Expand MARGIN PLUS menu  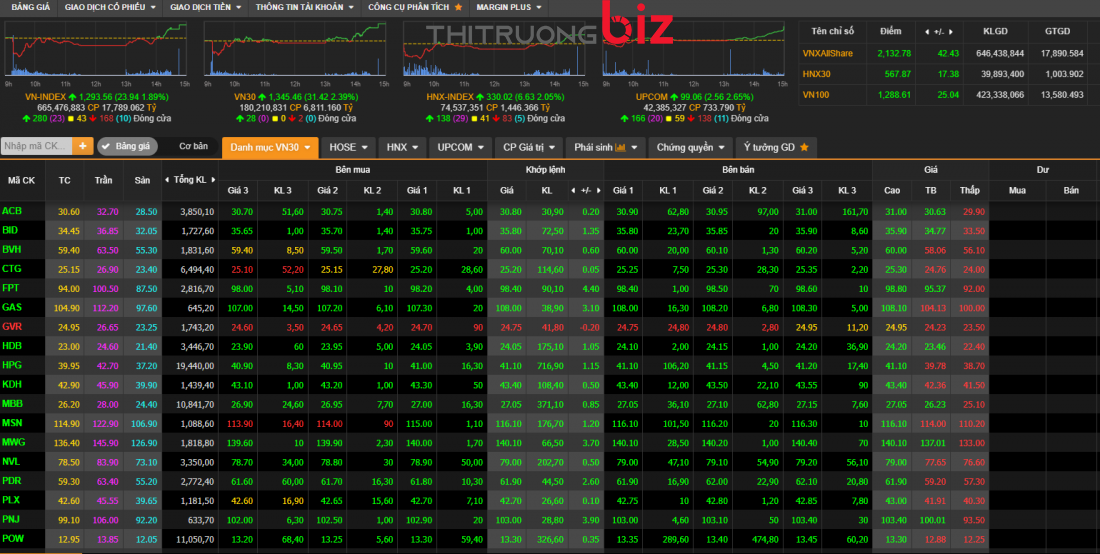tap(509, 7)
